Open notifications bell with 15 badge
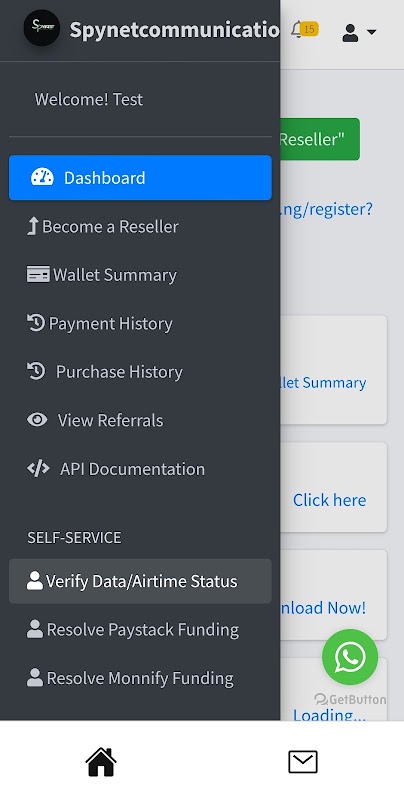Viewport: 404px width, 800px height. [305, 30]
